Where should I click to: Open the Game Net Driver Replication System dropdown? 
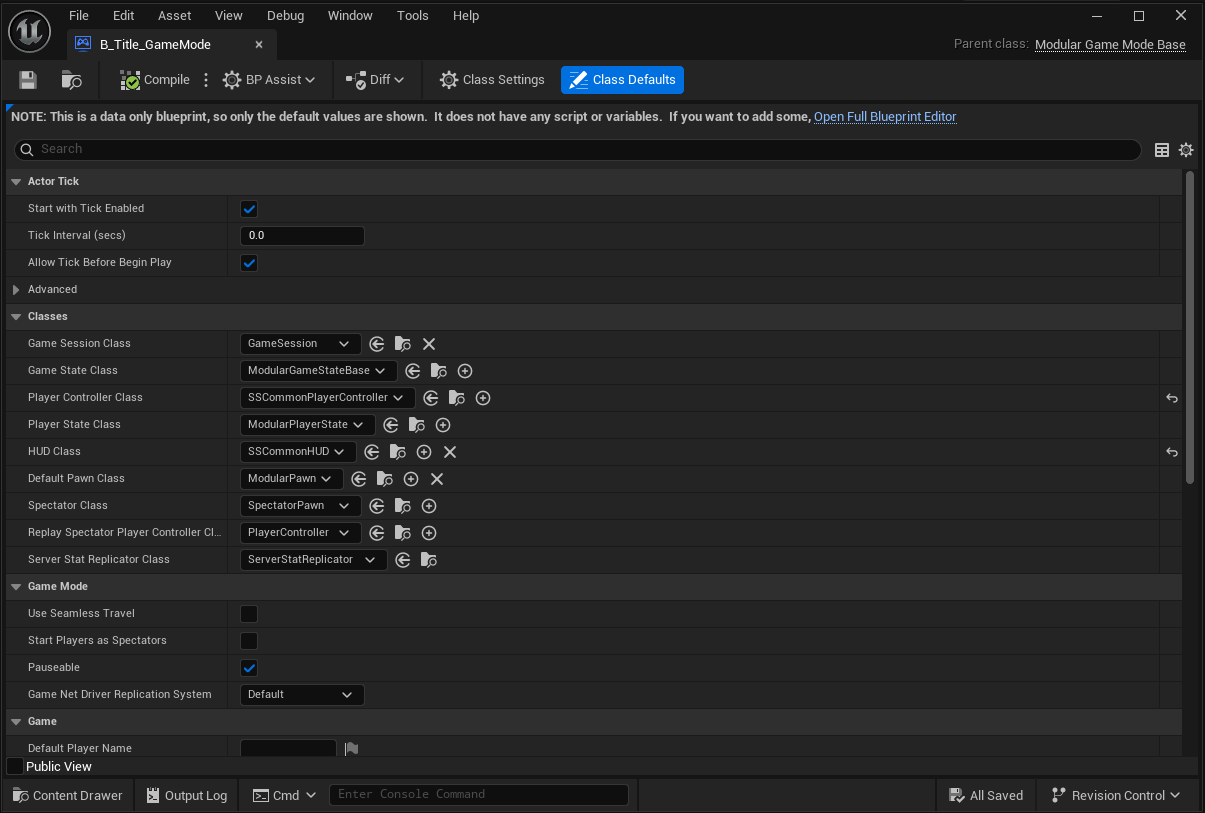302,694
